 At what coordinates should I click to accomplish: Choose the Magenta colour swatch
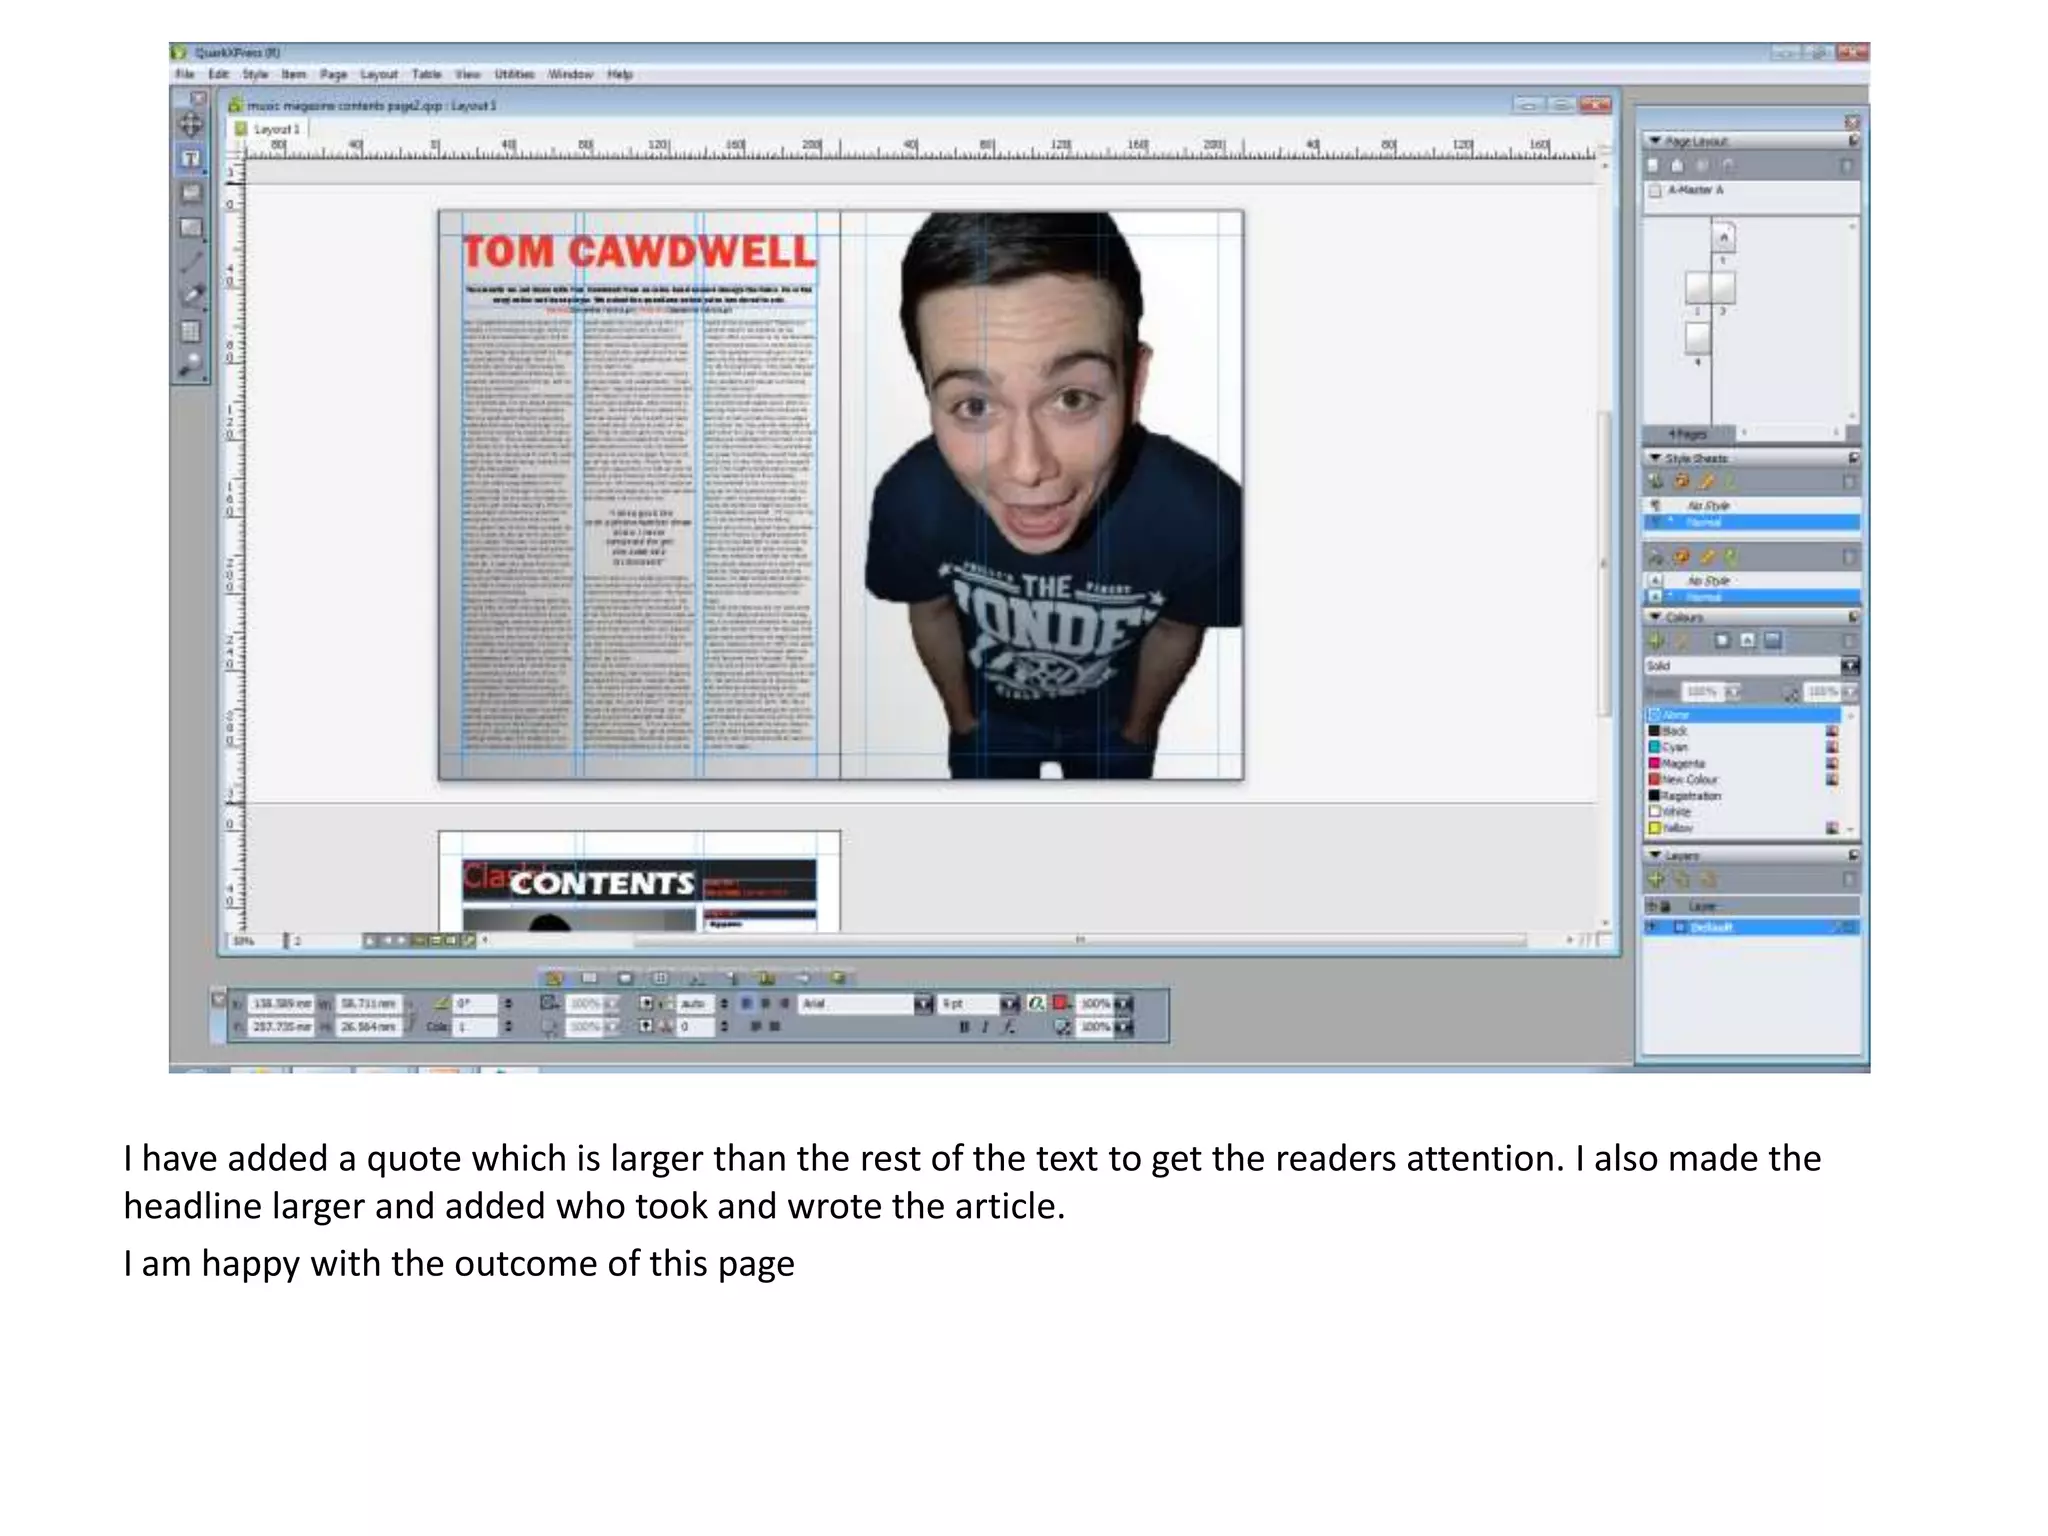1682,763
